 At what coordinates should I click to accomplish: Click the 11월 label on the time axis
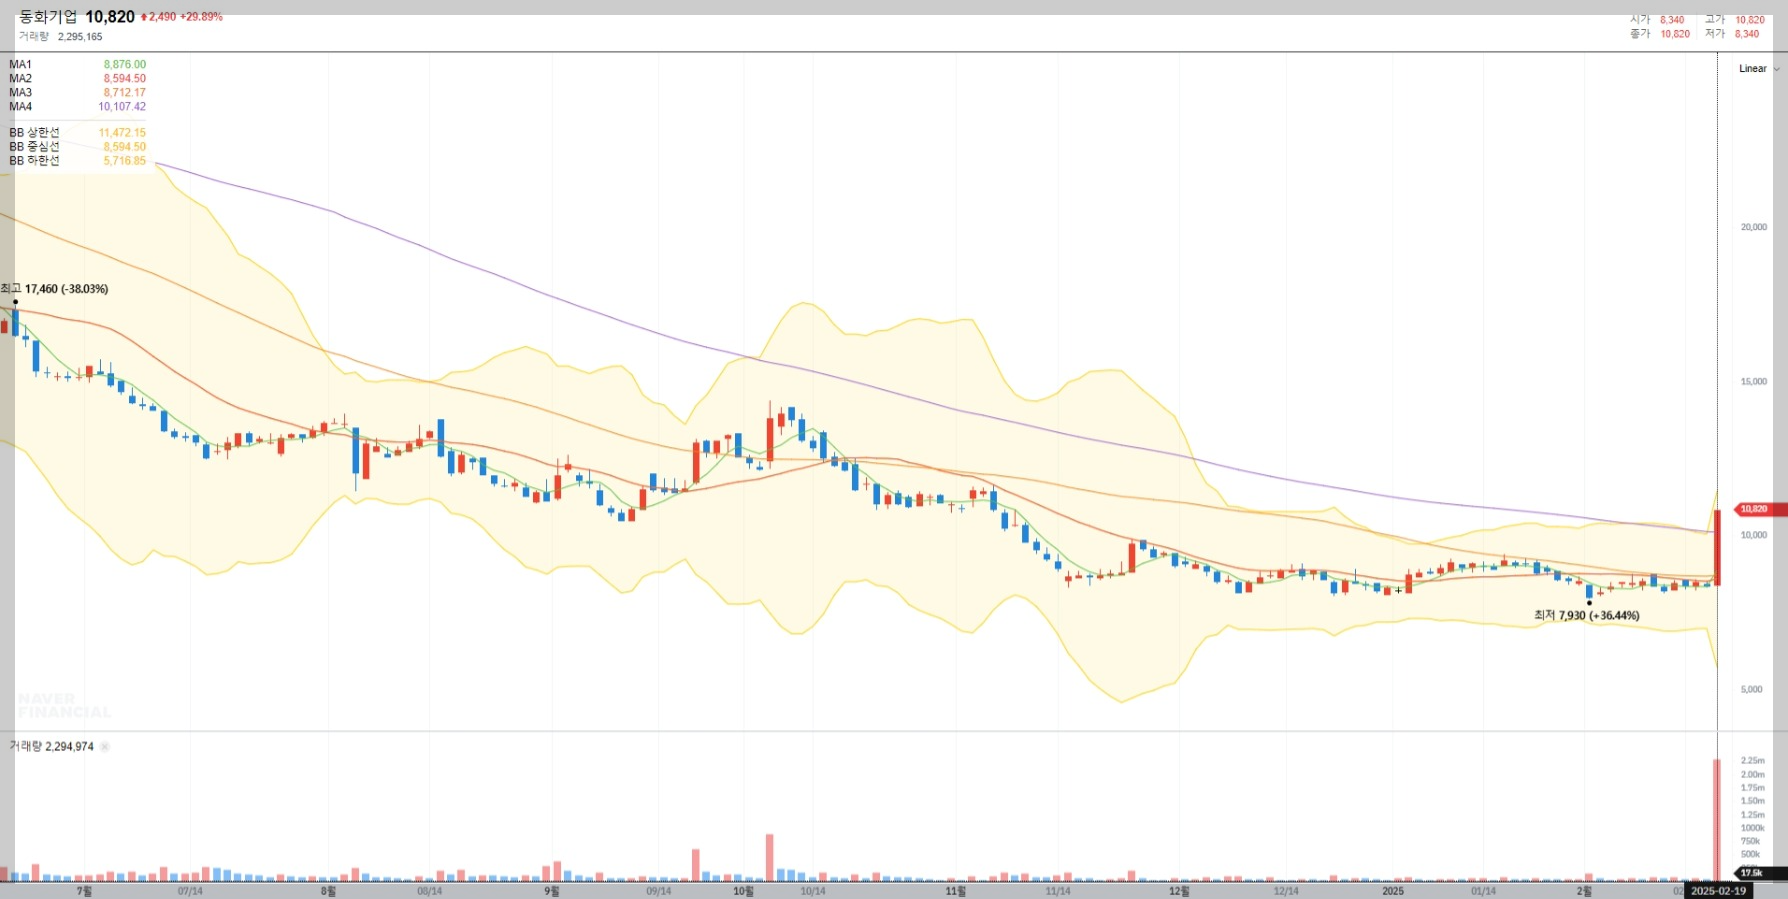pos(956,891)
